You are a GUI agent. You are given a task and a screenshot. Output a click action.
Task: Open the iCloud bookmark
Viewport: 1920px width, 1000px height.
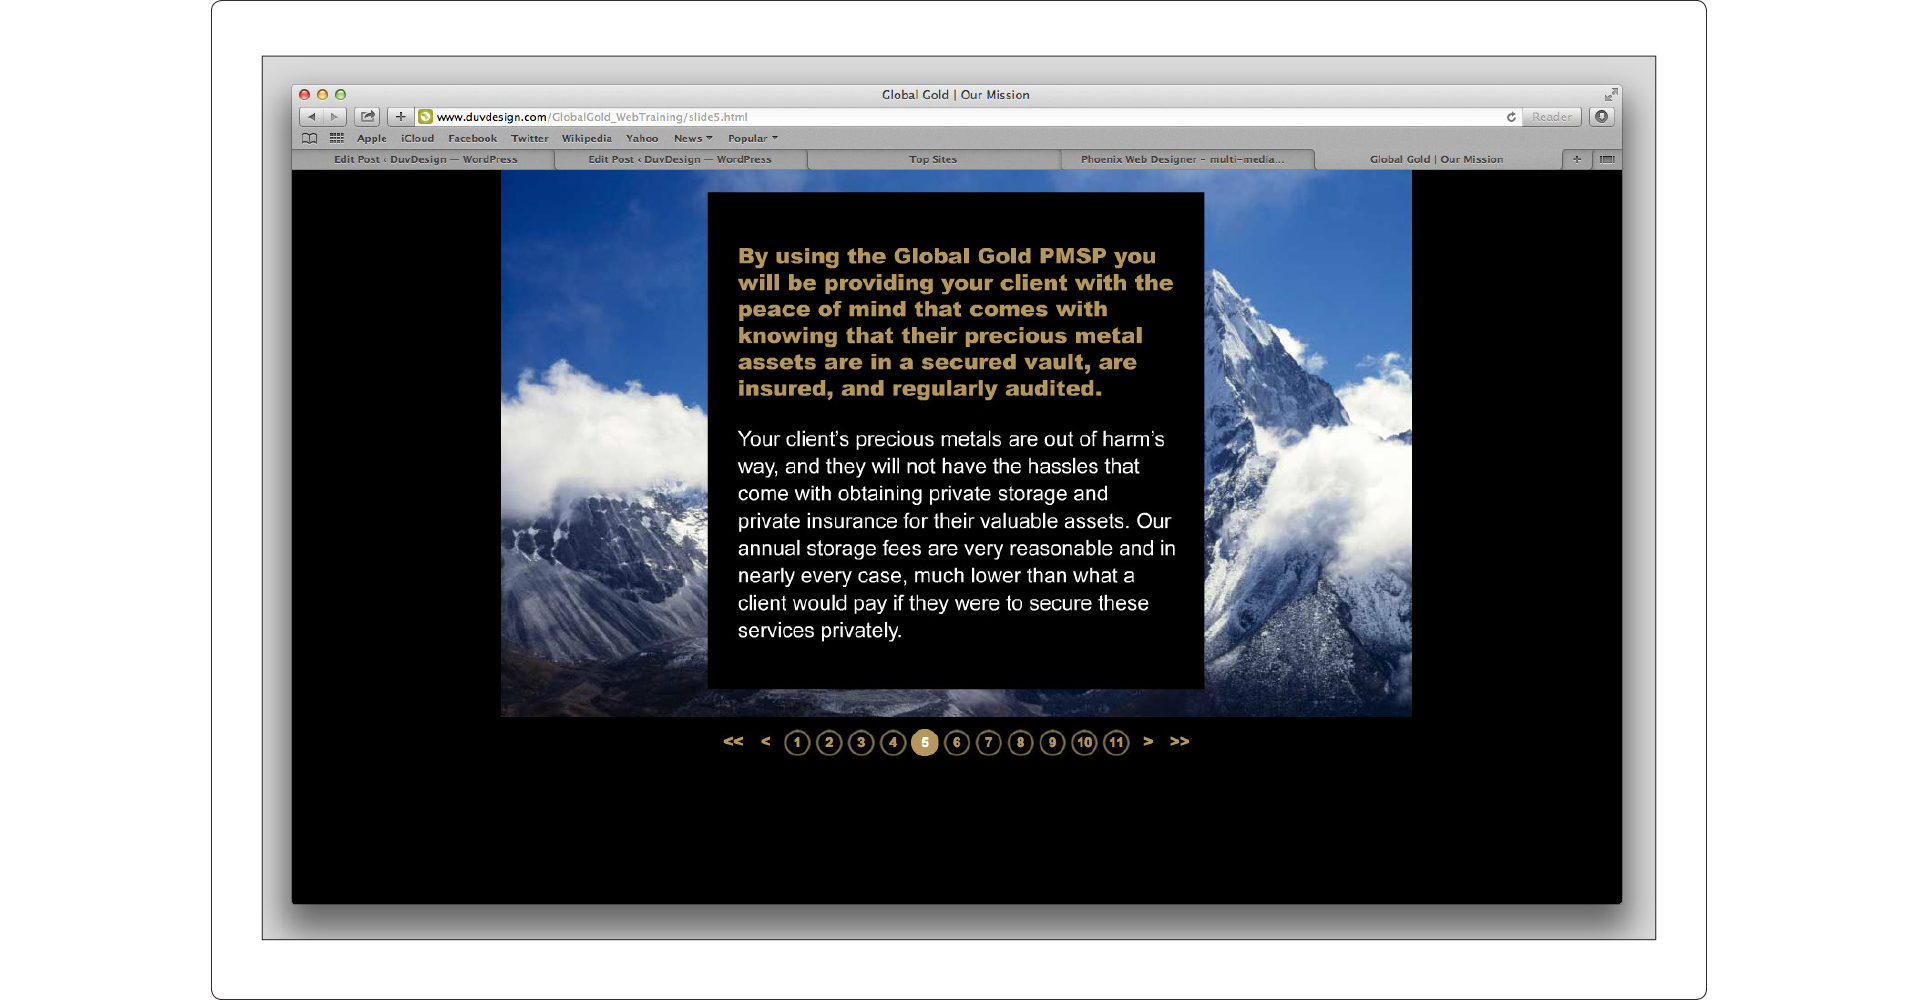(x=417, y=138)
